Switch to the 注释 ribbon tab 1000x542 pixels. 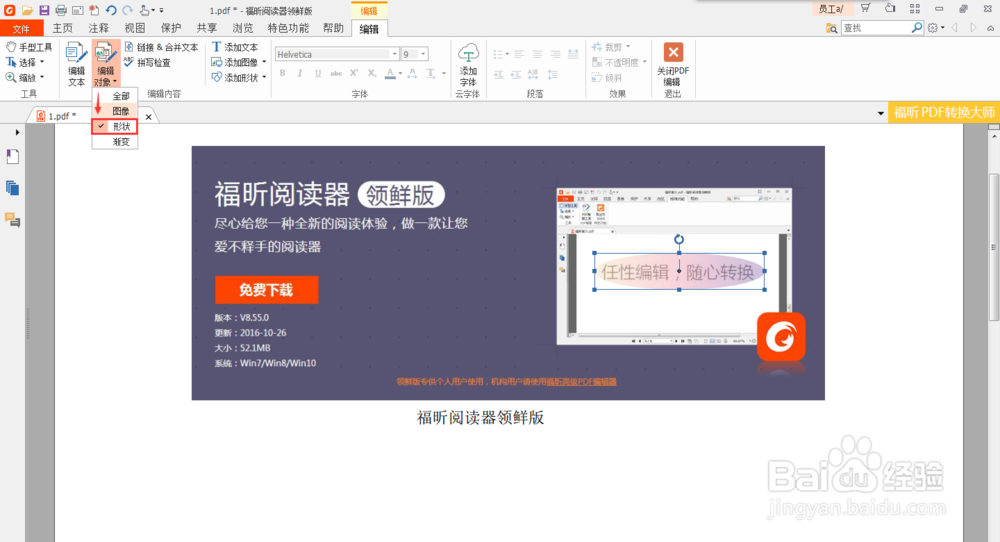pyautogui.click(x=98, y=28)
